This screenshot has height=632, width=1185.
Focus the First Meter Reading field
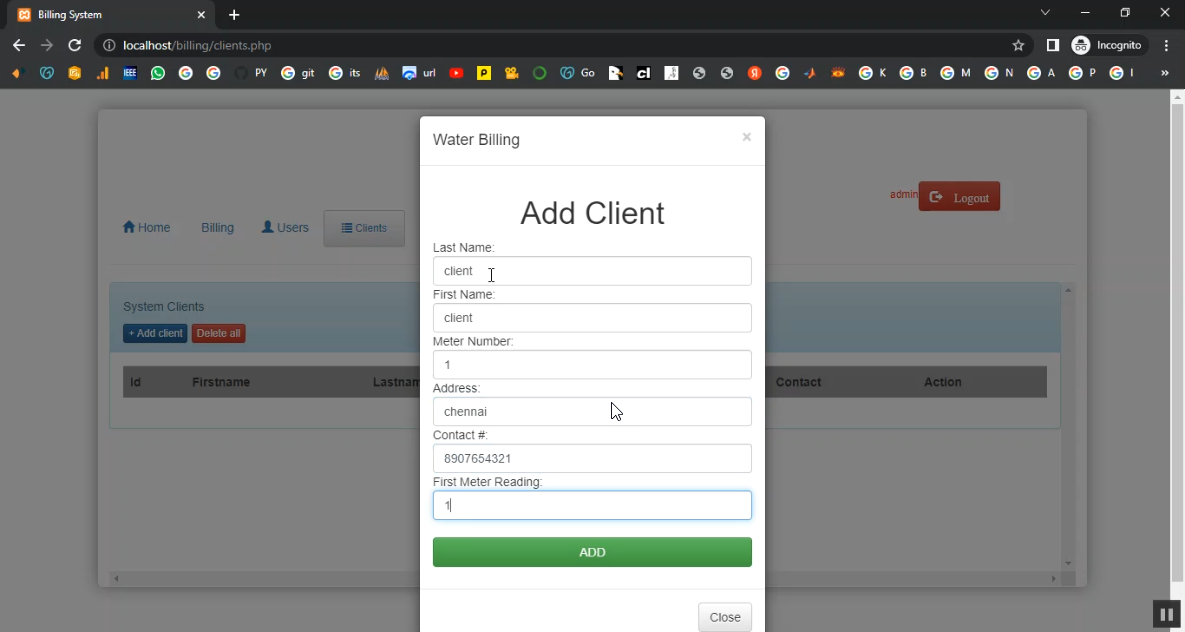coord(592,505)
